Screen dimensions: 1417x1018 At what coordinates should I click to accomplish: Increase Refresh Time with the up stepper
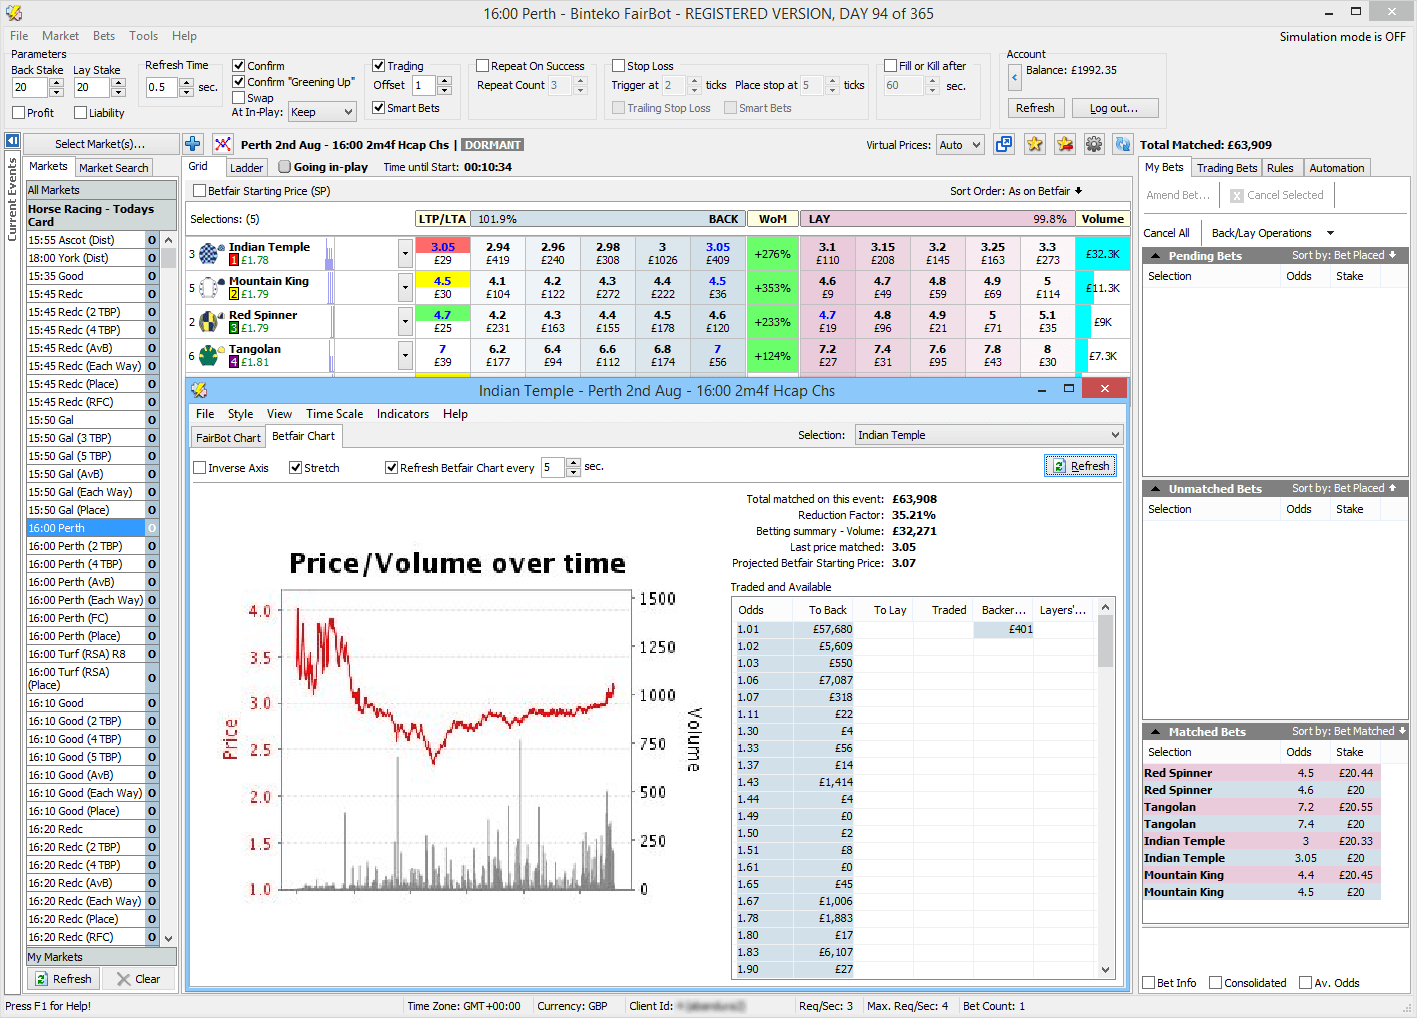point(186,82)
